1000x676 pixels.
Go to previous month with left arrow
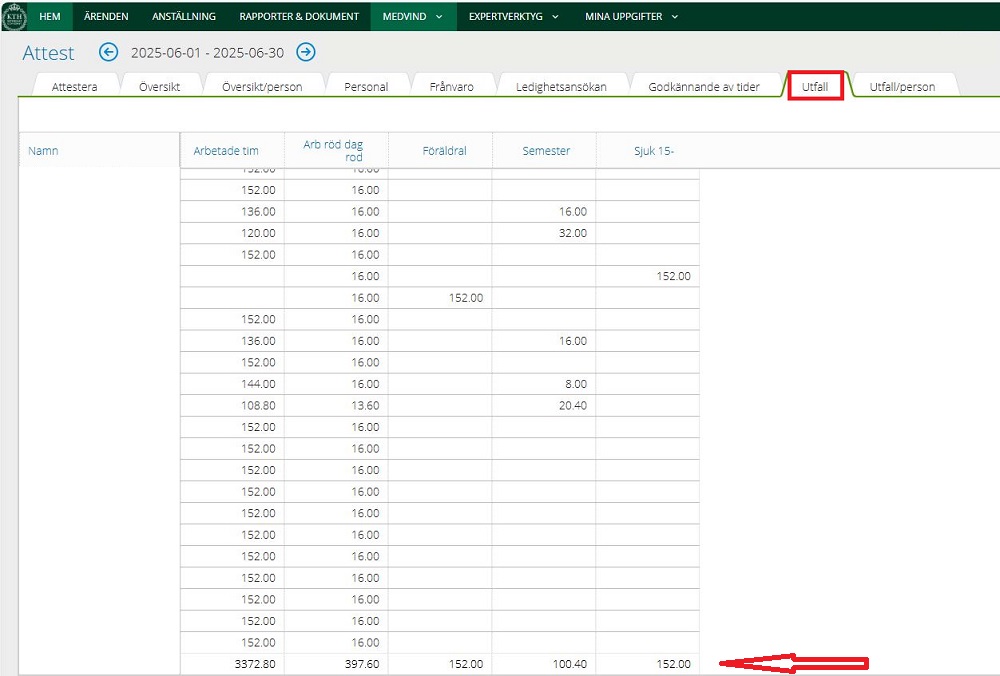(108, 52)
